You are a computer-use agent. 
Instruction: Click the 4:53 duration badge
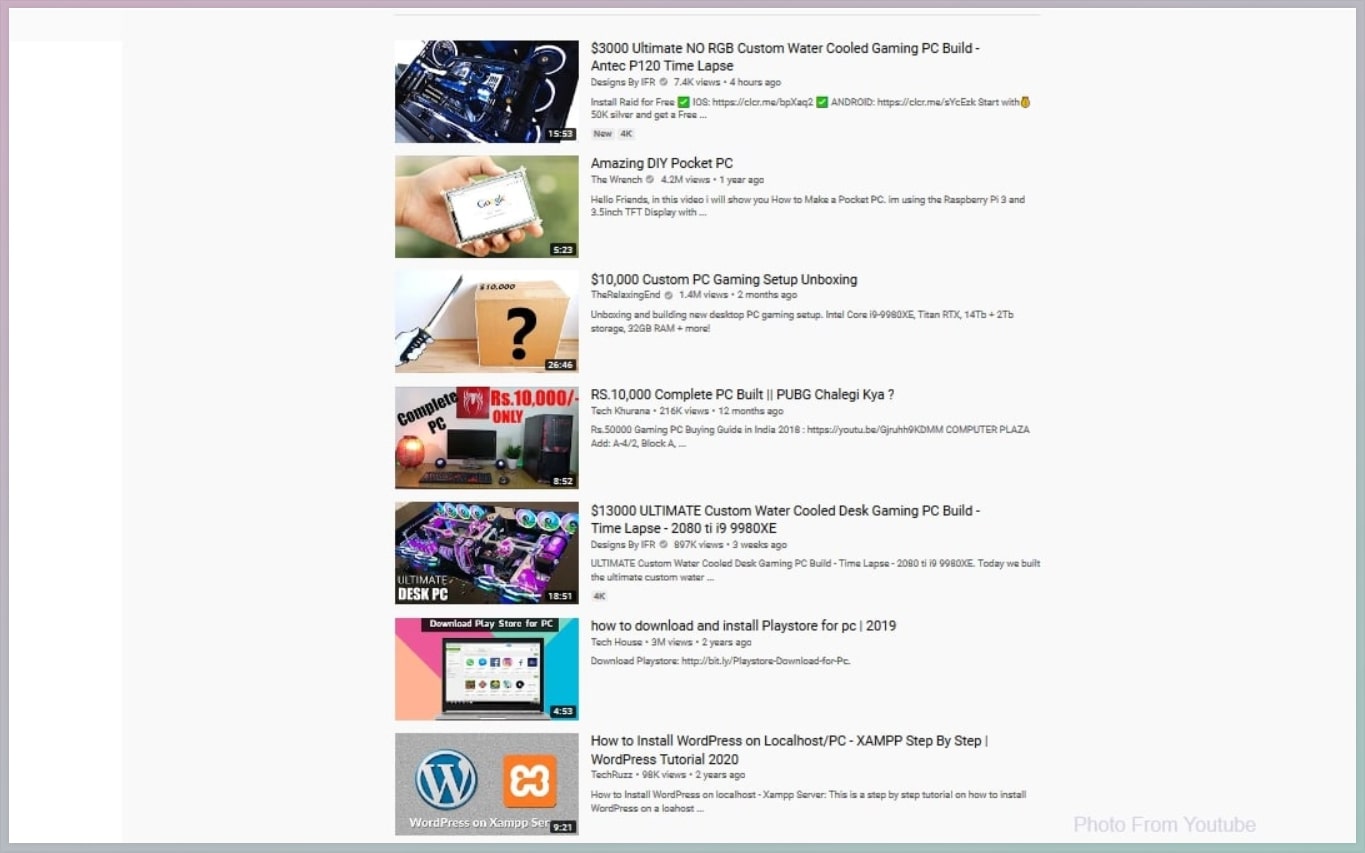[x=564, y=712]
